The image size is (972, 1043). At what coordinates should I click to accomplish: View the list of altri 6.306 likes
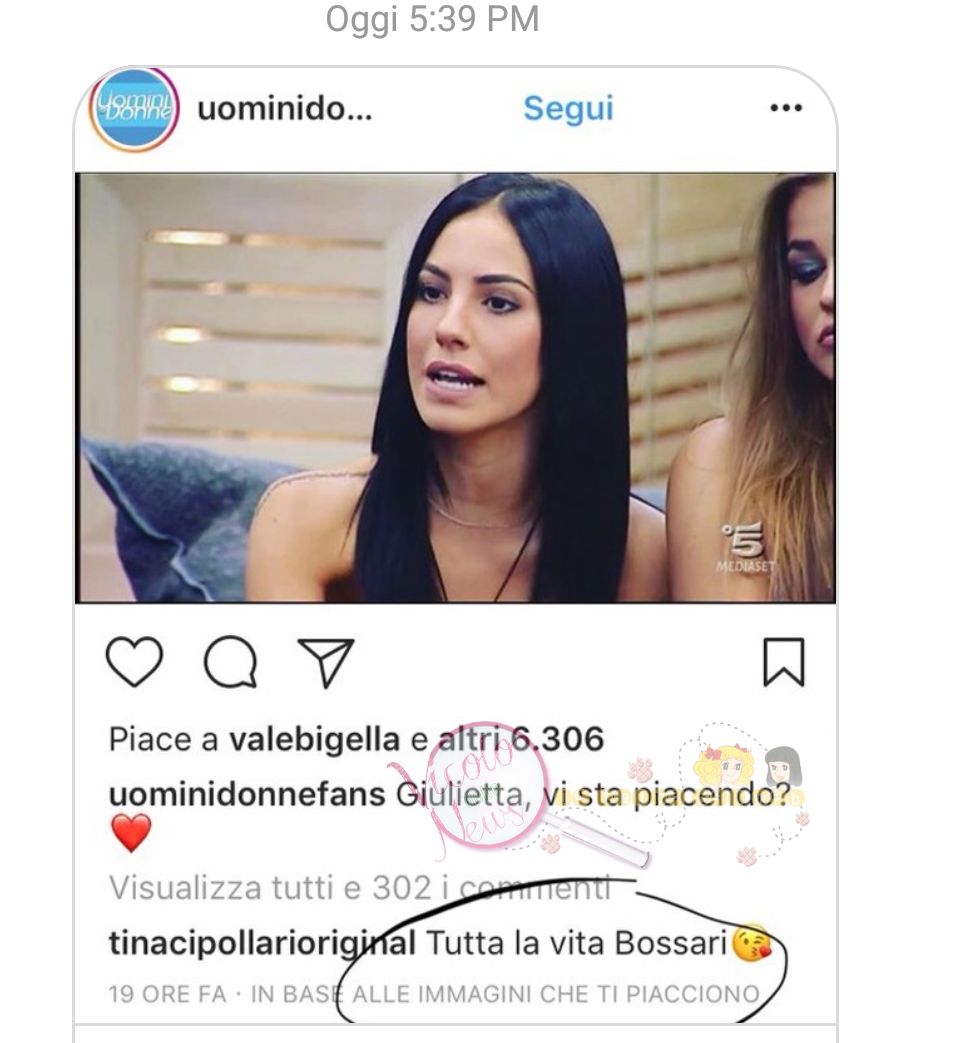521,739
